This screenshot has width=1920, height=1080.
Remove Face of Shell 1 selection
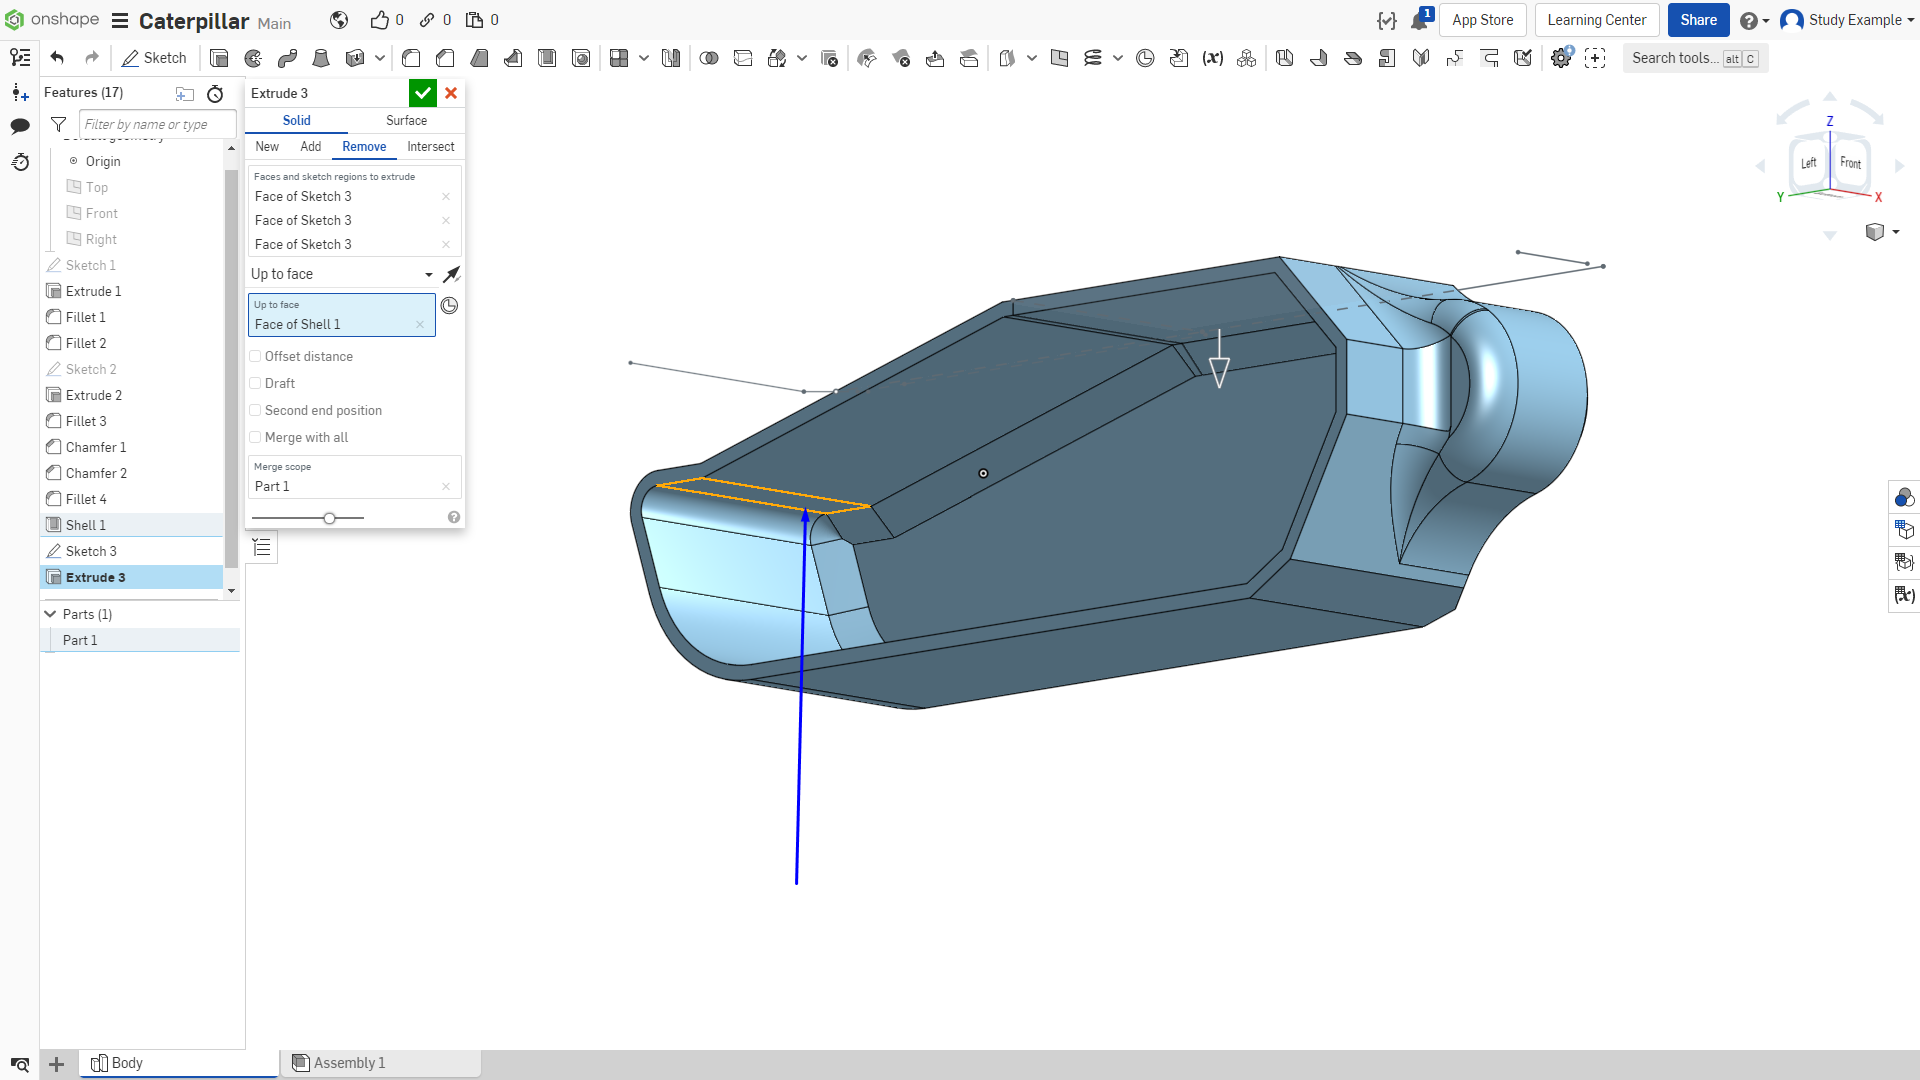click(x=420, y=324)
